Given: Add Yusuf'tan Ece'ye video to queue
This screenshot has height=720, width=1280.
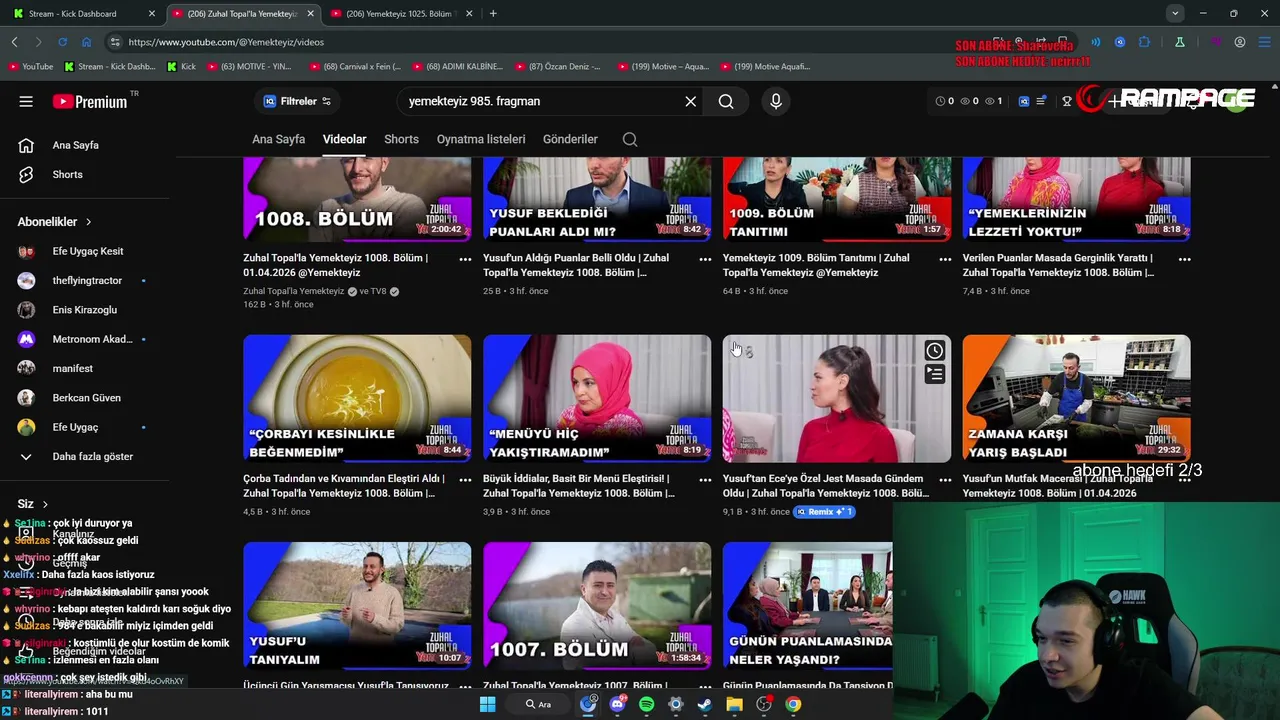Looking at the screenshot, I should pyautogui.click(x=934, y=374).
